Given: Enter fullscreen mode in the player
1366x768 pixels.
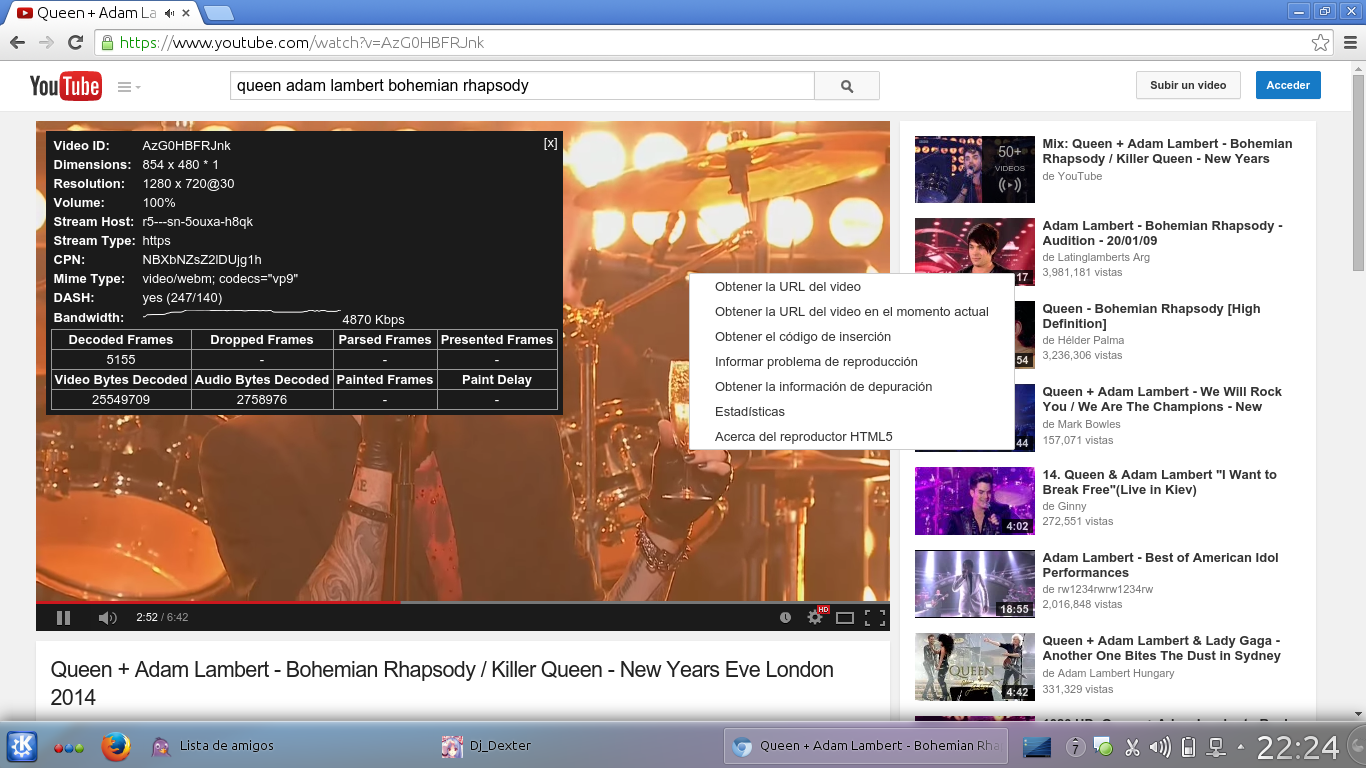Looking at the screenshot, I should click(875, 618).
